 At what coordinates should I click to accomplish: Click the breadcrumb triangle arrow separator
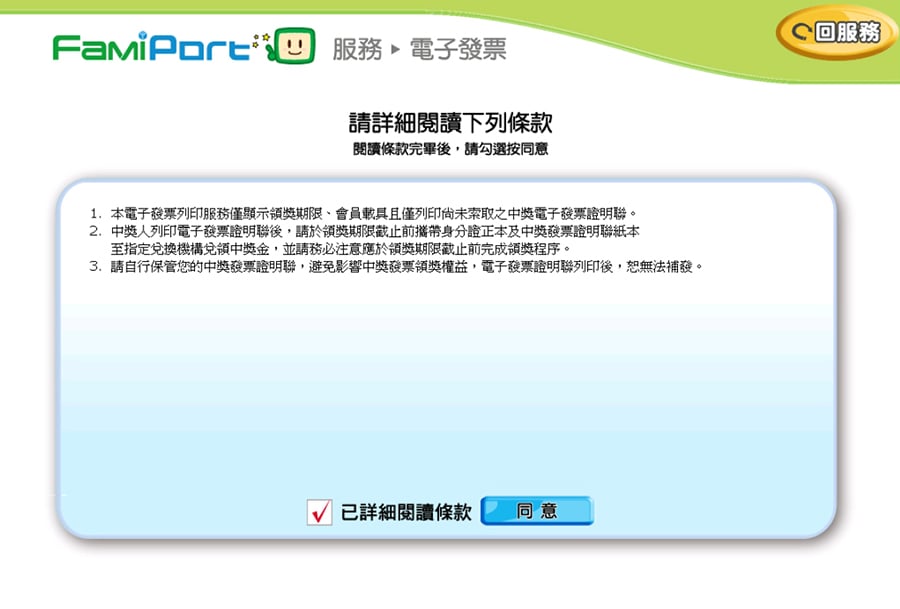396,50
